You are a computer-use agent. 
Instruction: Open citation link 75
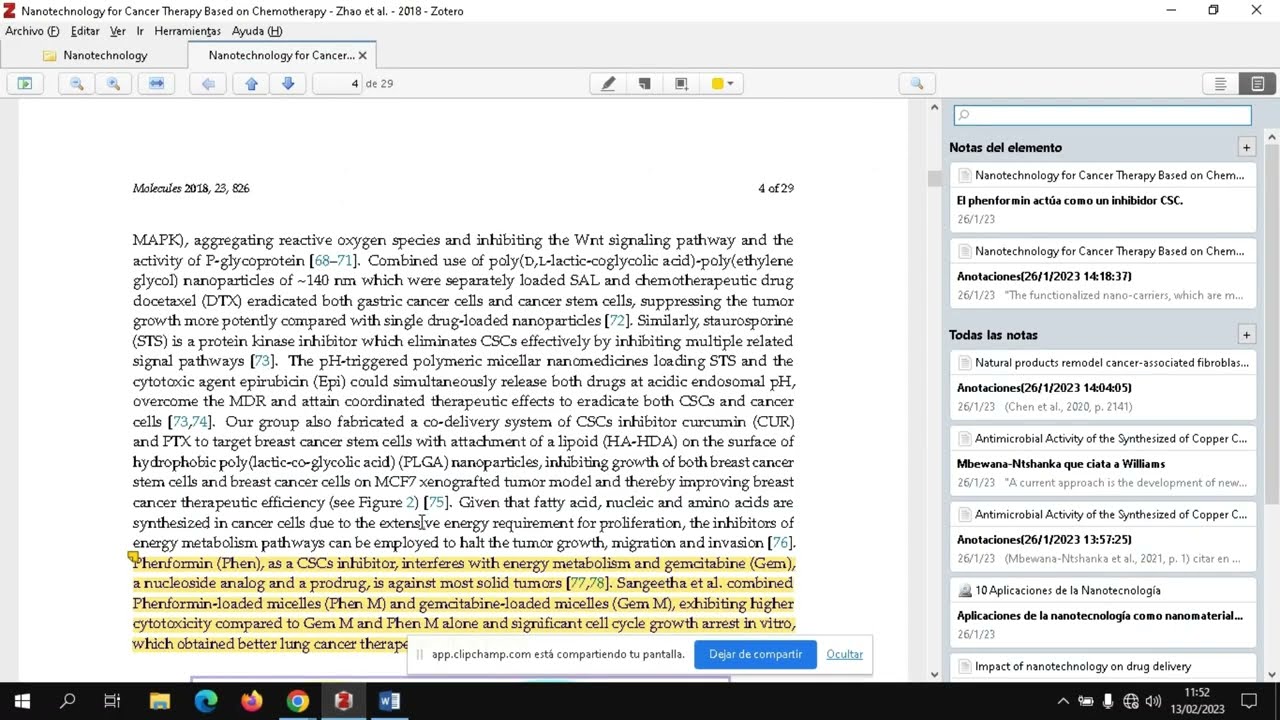click(437, 502)
